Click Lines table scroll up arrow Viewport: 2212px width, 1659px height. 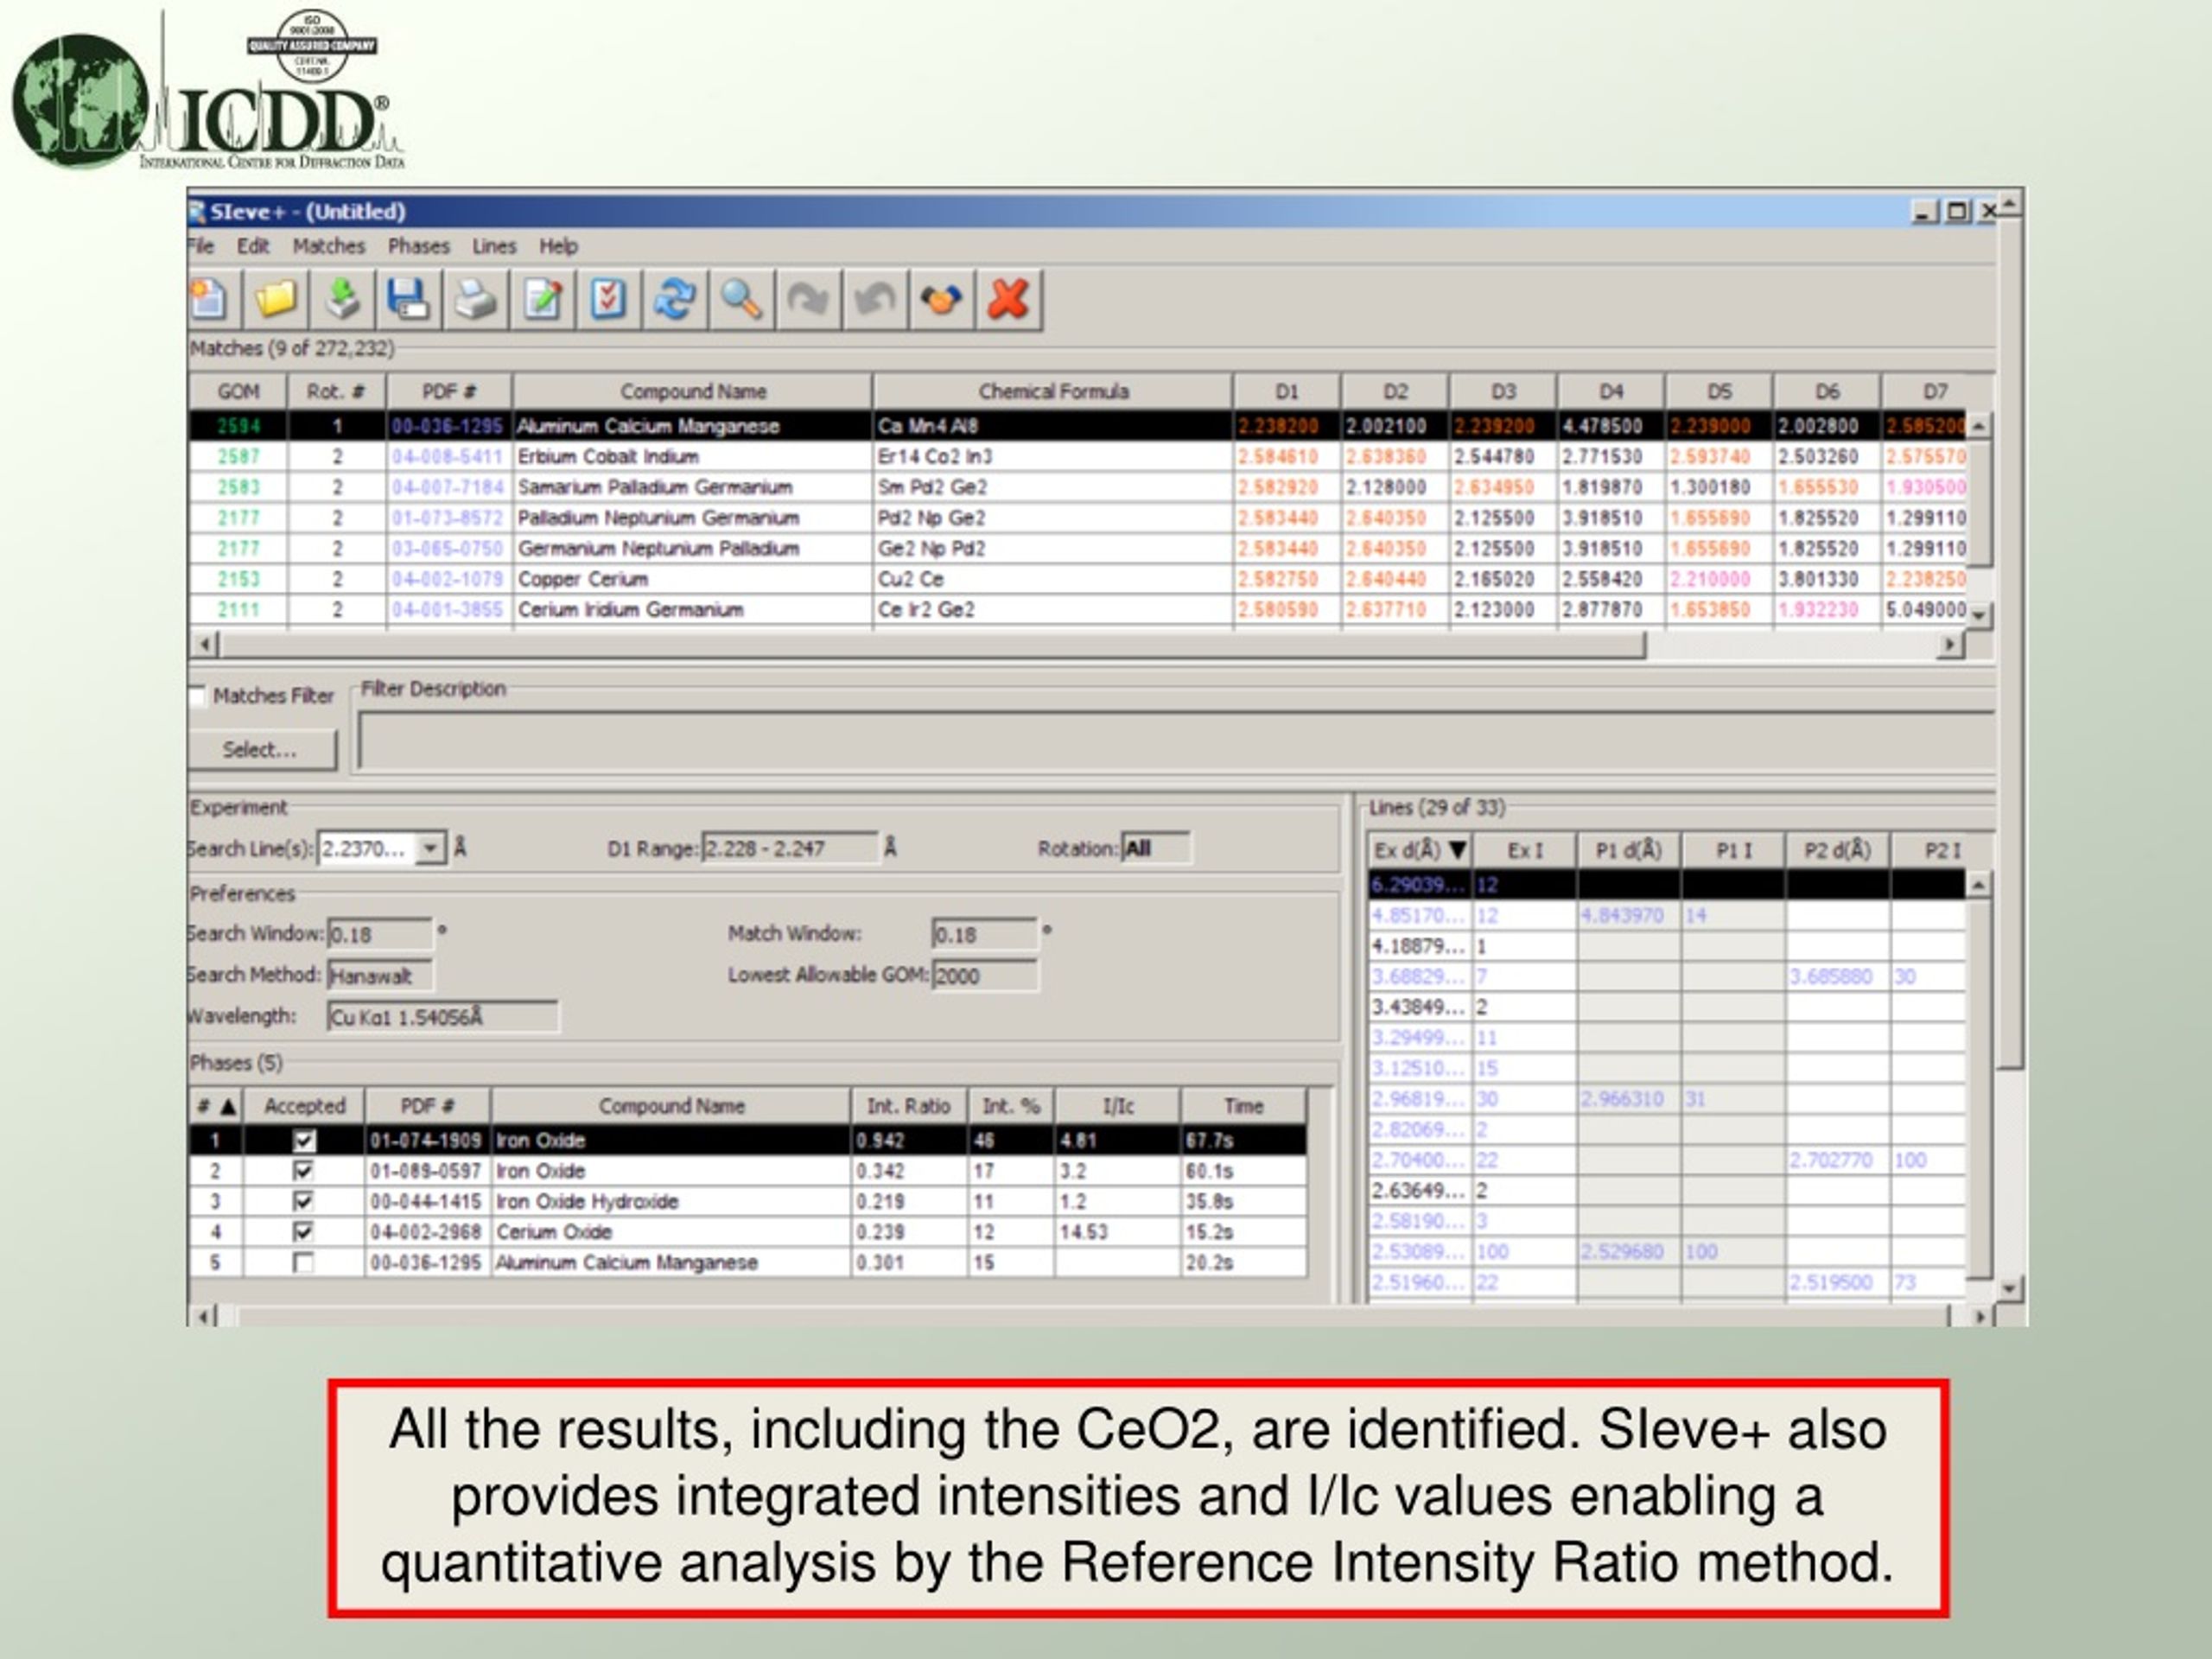point(1979,884)
